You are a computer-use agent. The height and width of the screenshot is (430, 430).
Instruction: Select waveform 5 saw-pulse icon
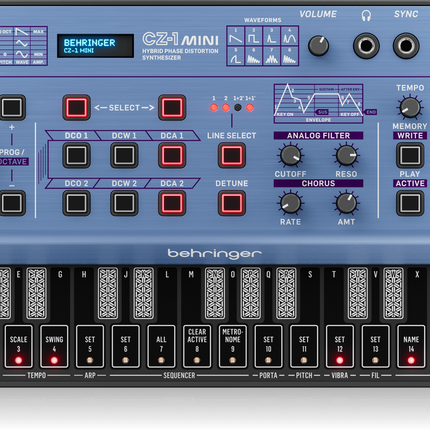point(236,56)
